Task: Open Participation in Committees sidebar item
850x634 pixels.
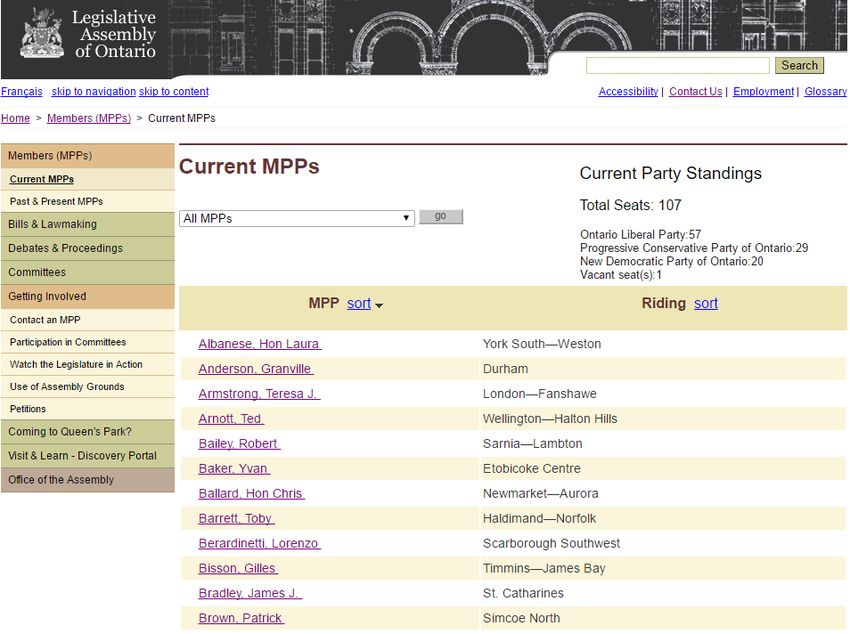Action: pyautogui.click(x=88, y=342)
